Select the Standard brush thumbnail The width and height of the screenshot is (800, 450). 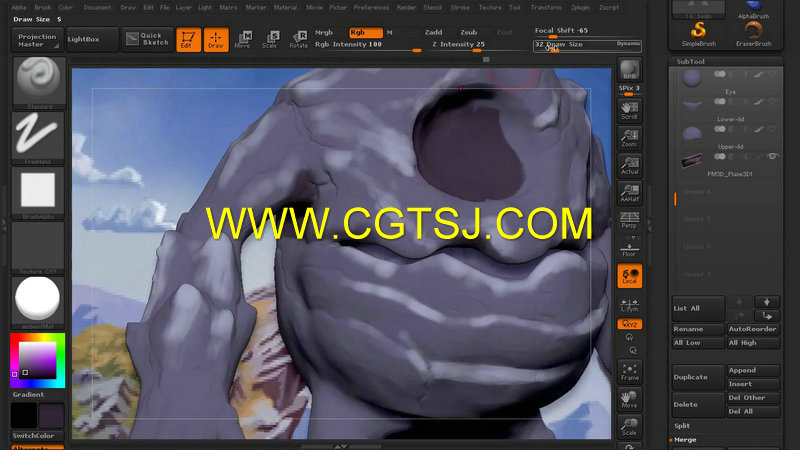click(x=38, y=83)
